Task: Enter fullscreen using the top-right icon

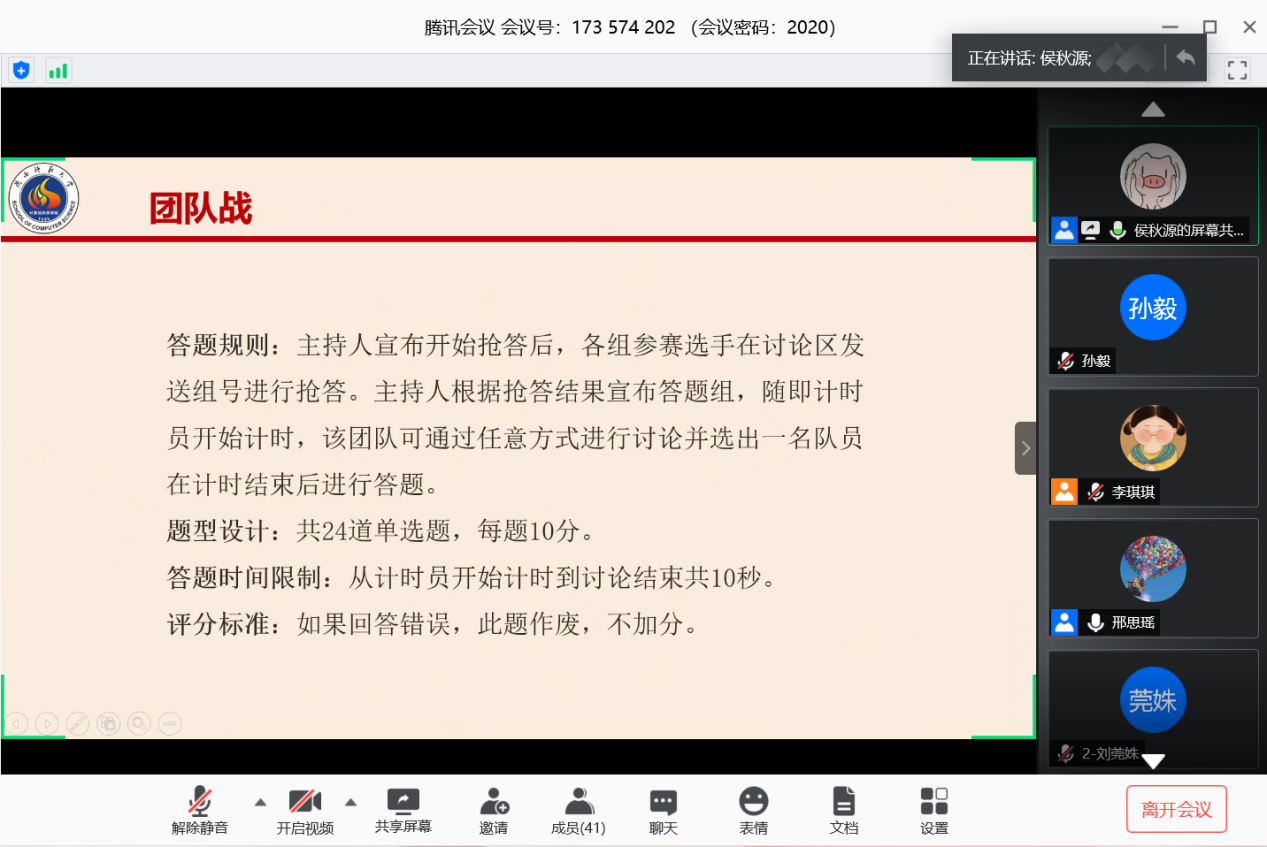Action: tap(1237, 70)
